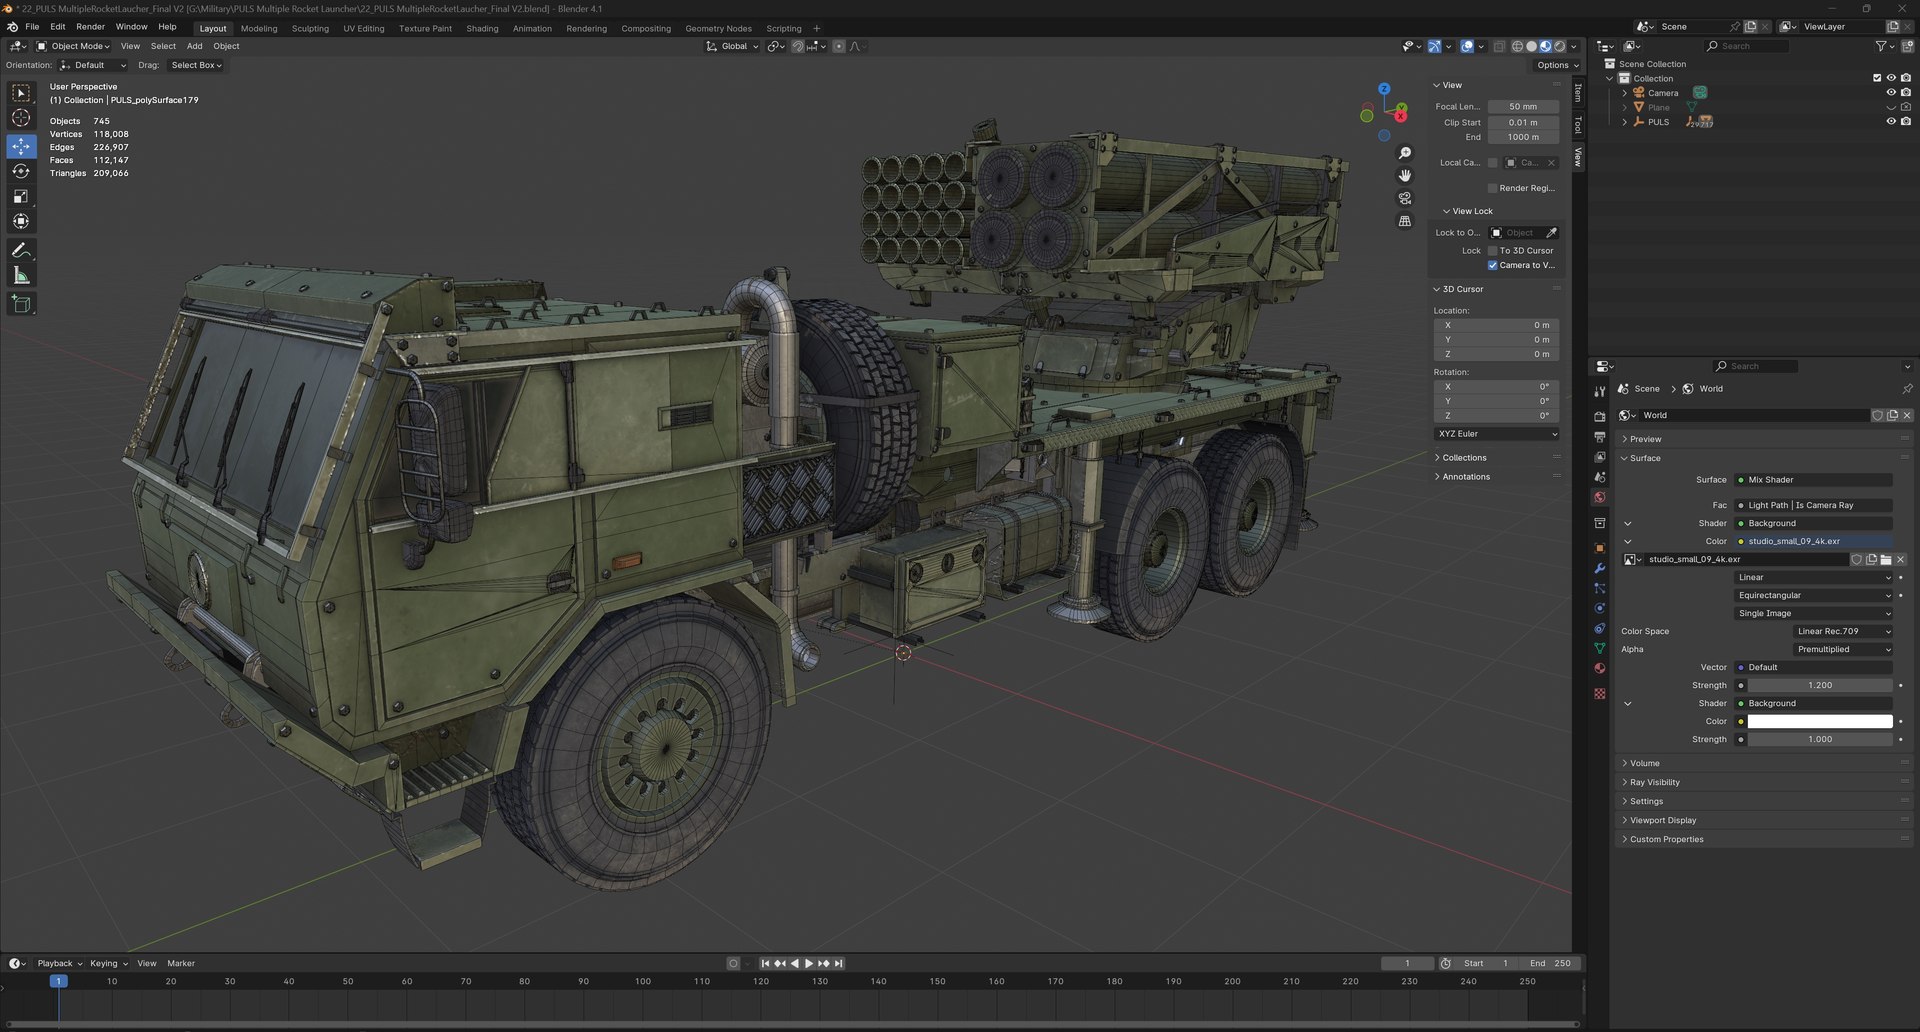Image resolution: width=1920 pixels, height=1032 pixels.
Task: Open the Material properties tab
Action: [1600, 668]
